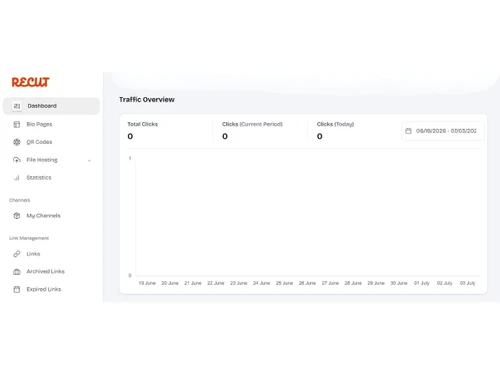Click the Expired Links calendar icon
The height and width of the screenshot is (375, 500).
click(x=17, y=289)
